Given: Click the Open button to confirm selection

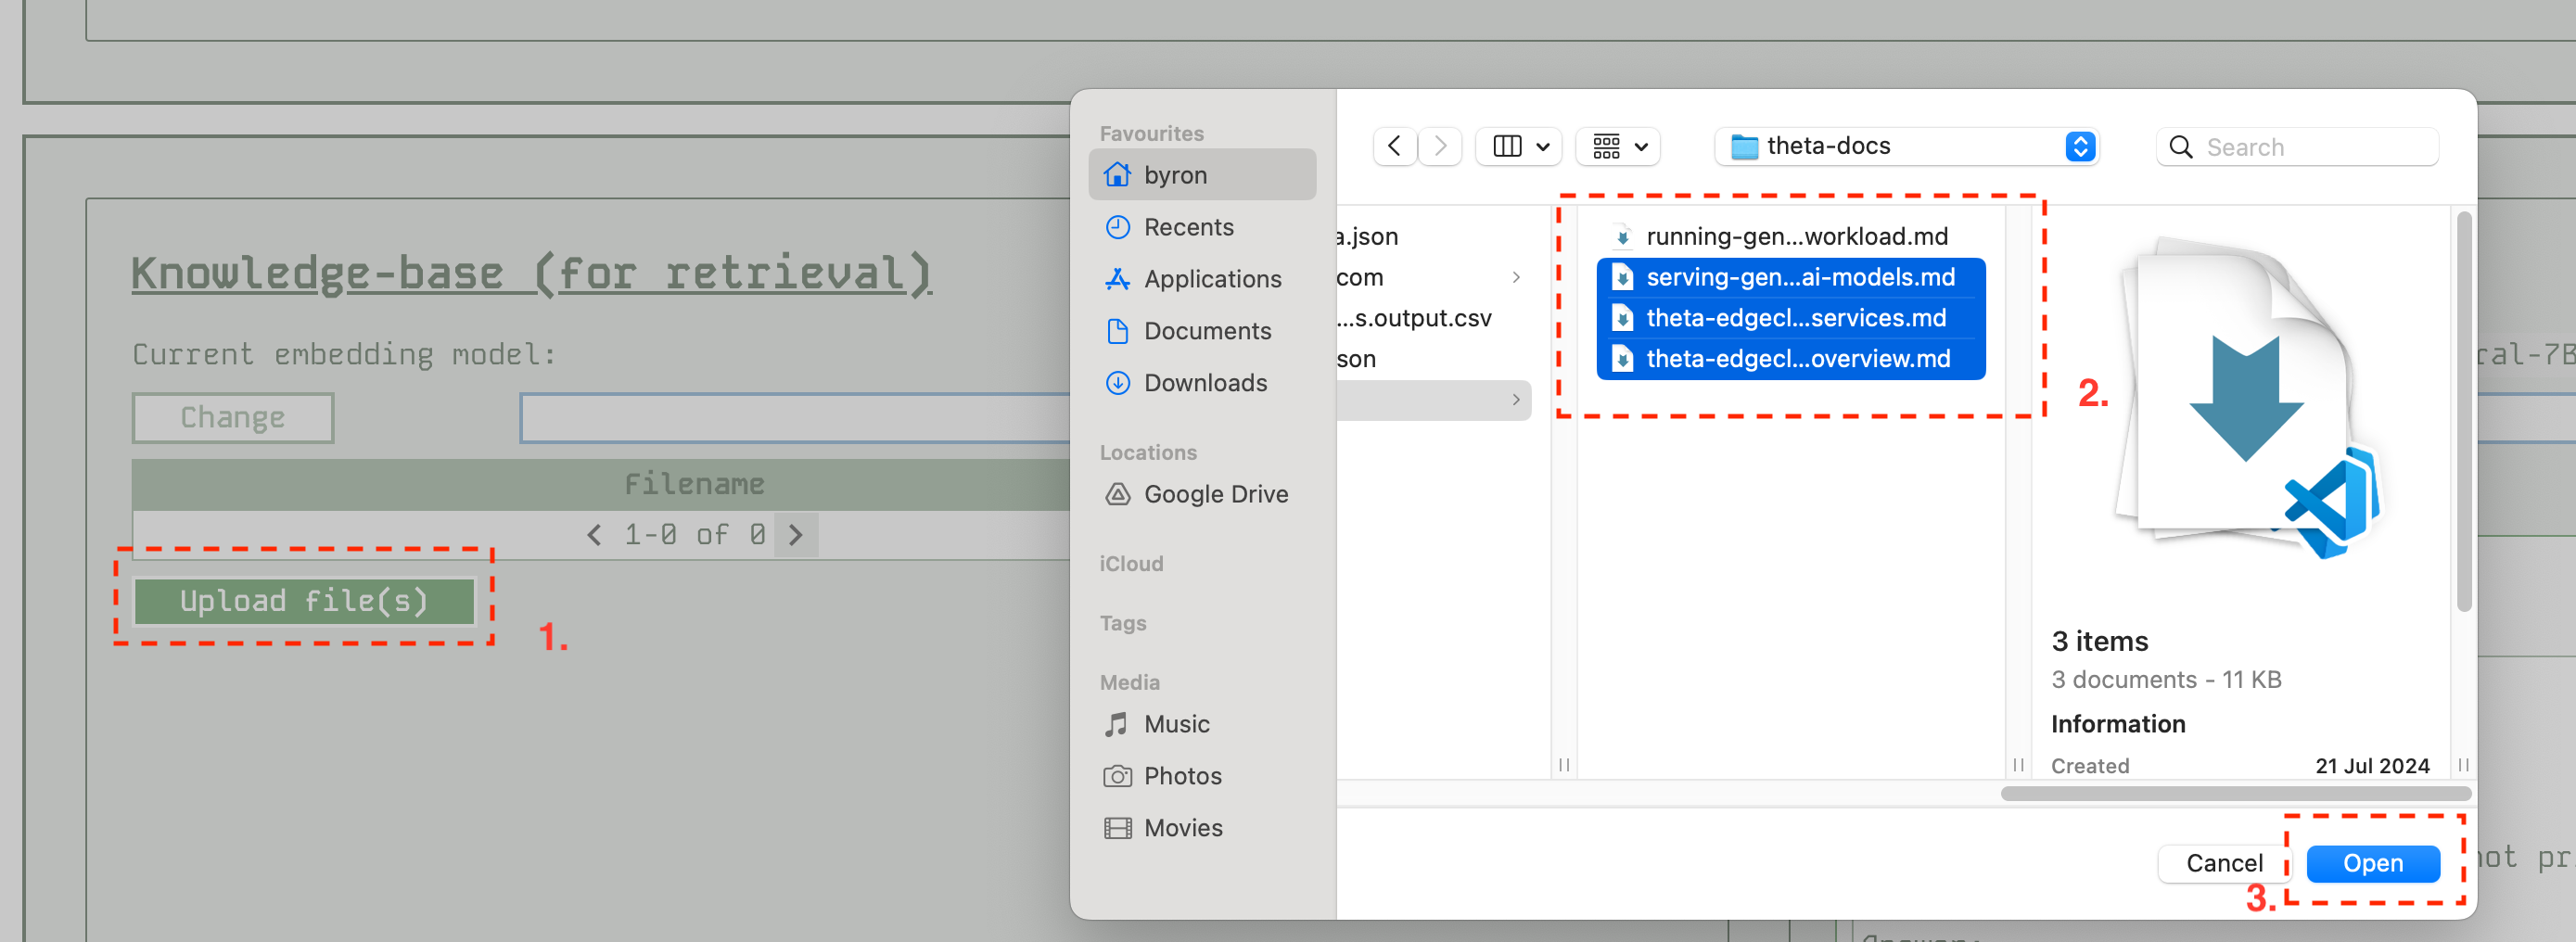Looking at the screenshot, I should click(x=2374, y=863).
